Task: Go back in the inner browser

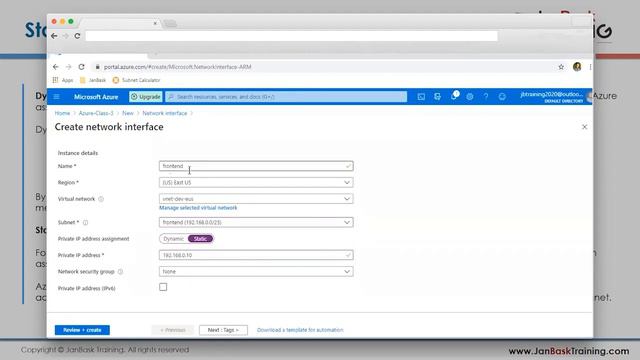Action: point(56,67)
